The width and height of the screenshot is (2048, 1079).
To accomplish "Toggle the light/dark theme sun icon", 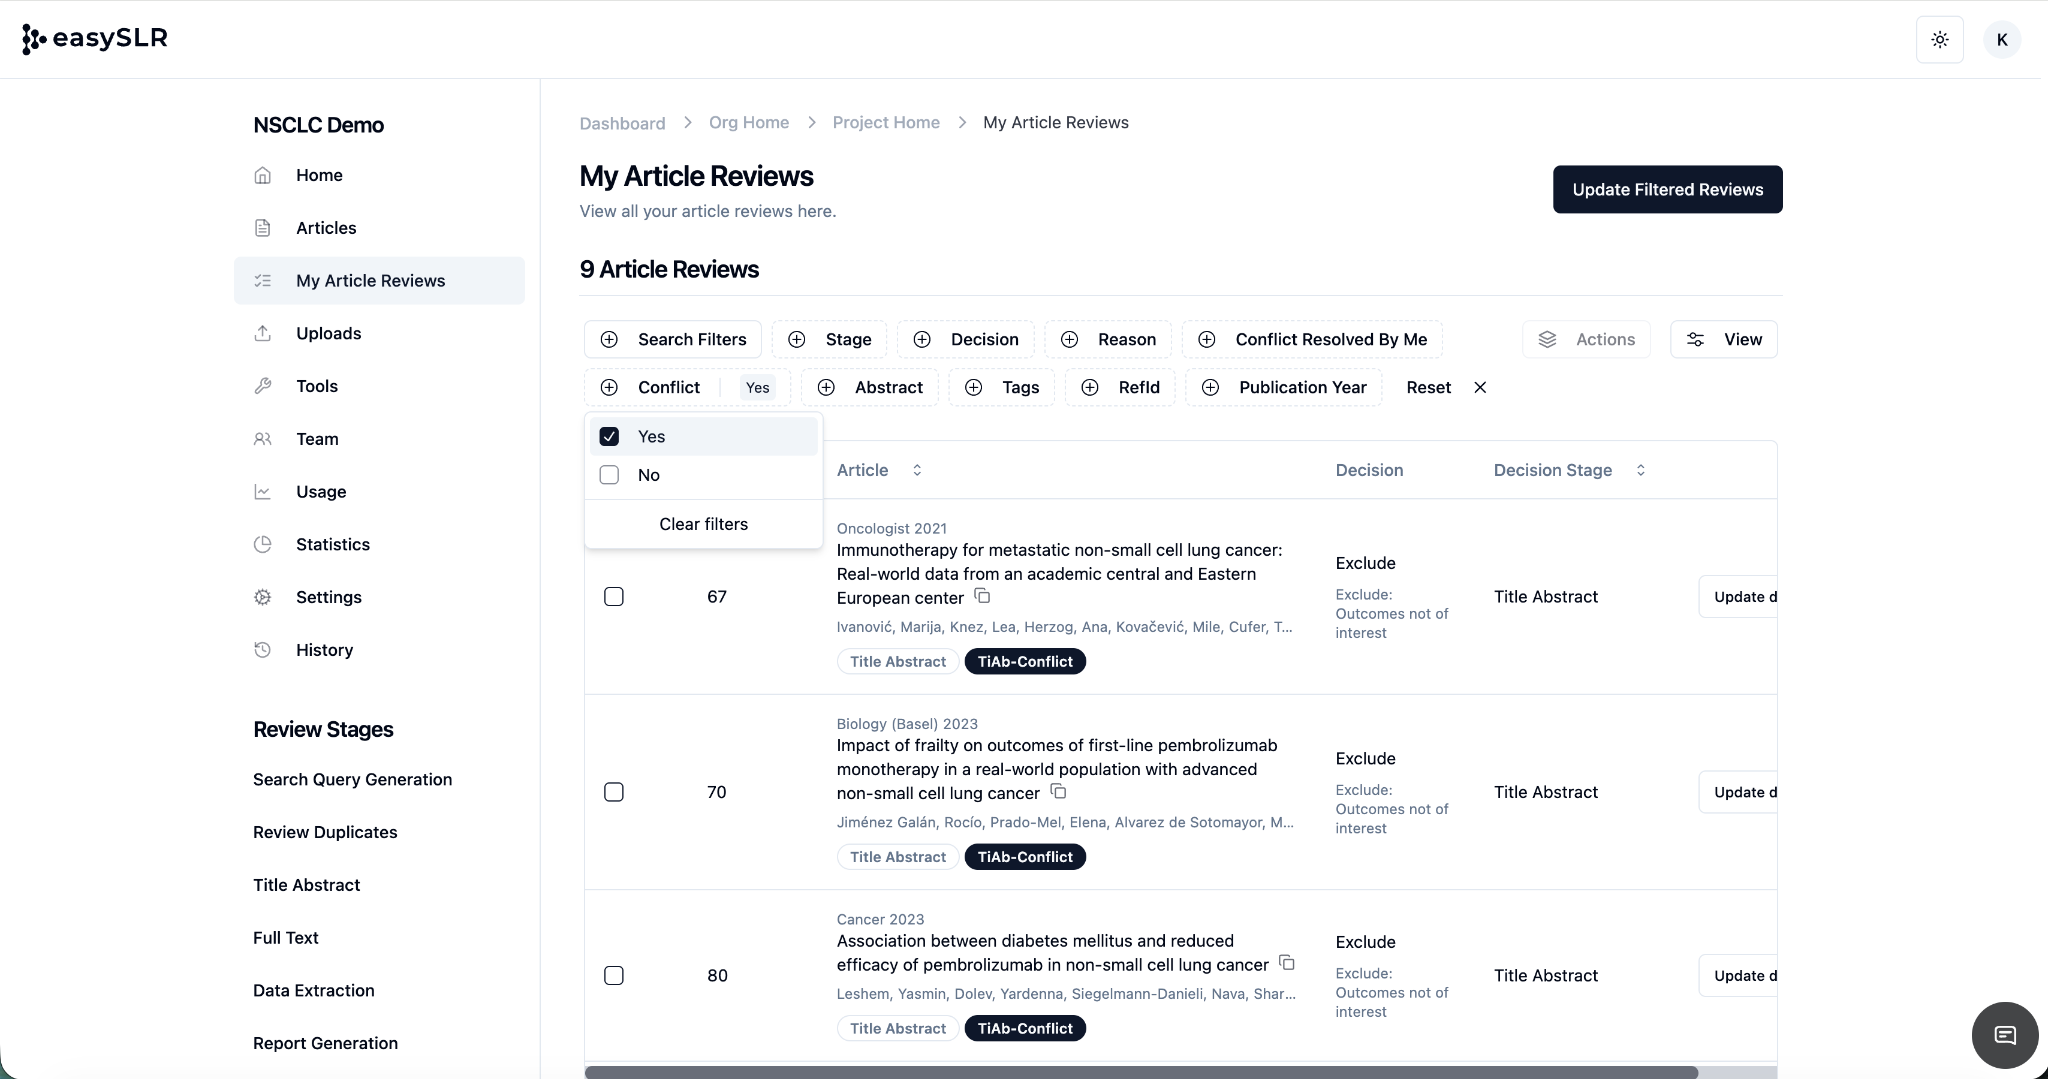I will coord(1939,40).
